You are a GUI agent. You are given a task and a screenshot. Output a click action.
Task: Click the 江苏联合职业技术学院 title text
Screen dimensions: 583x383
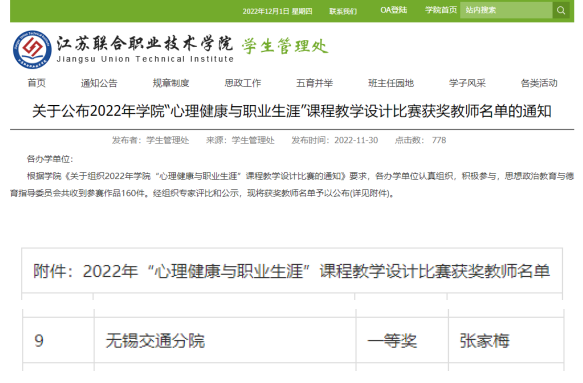(x=145, y=44)
